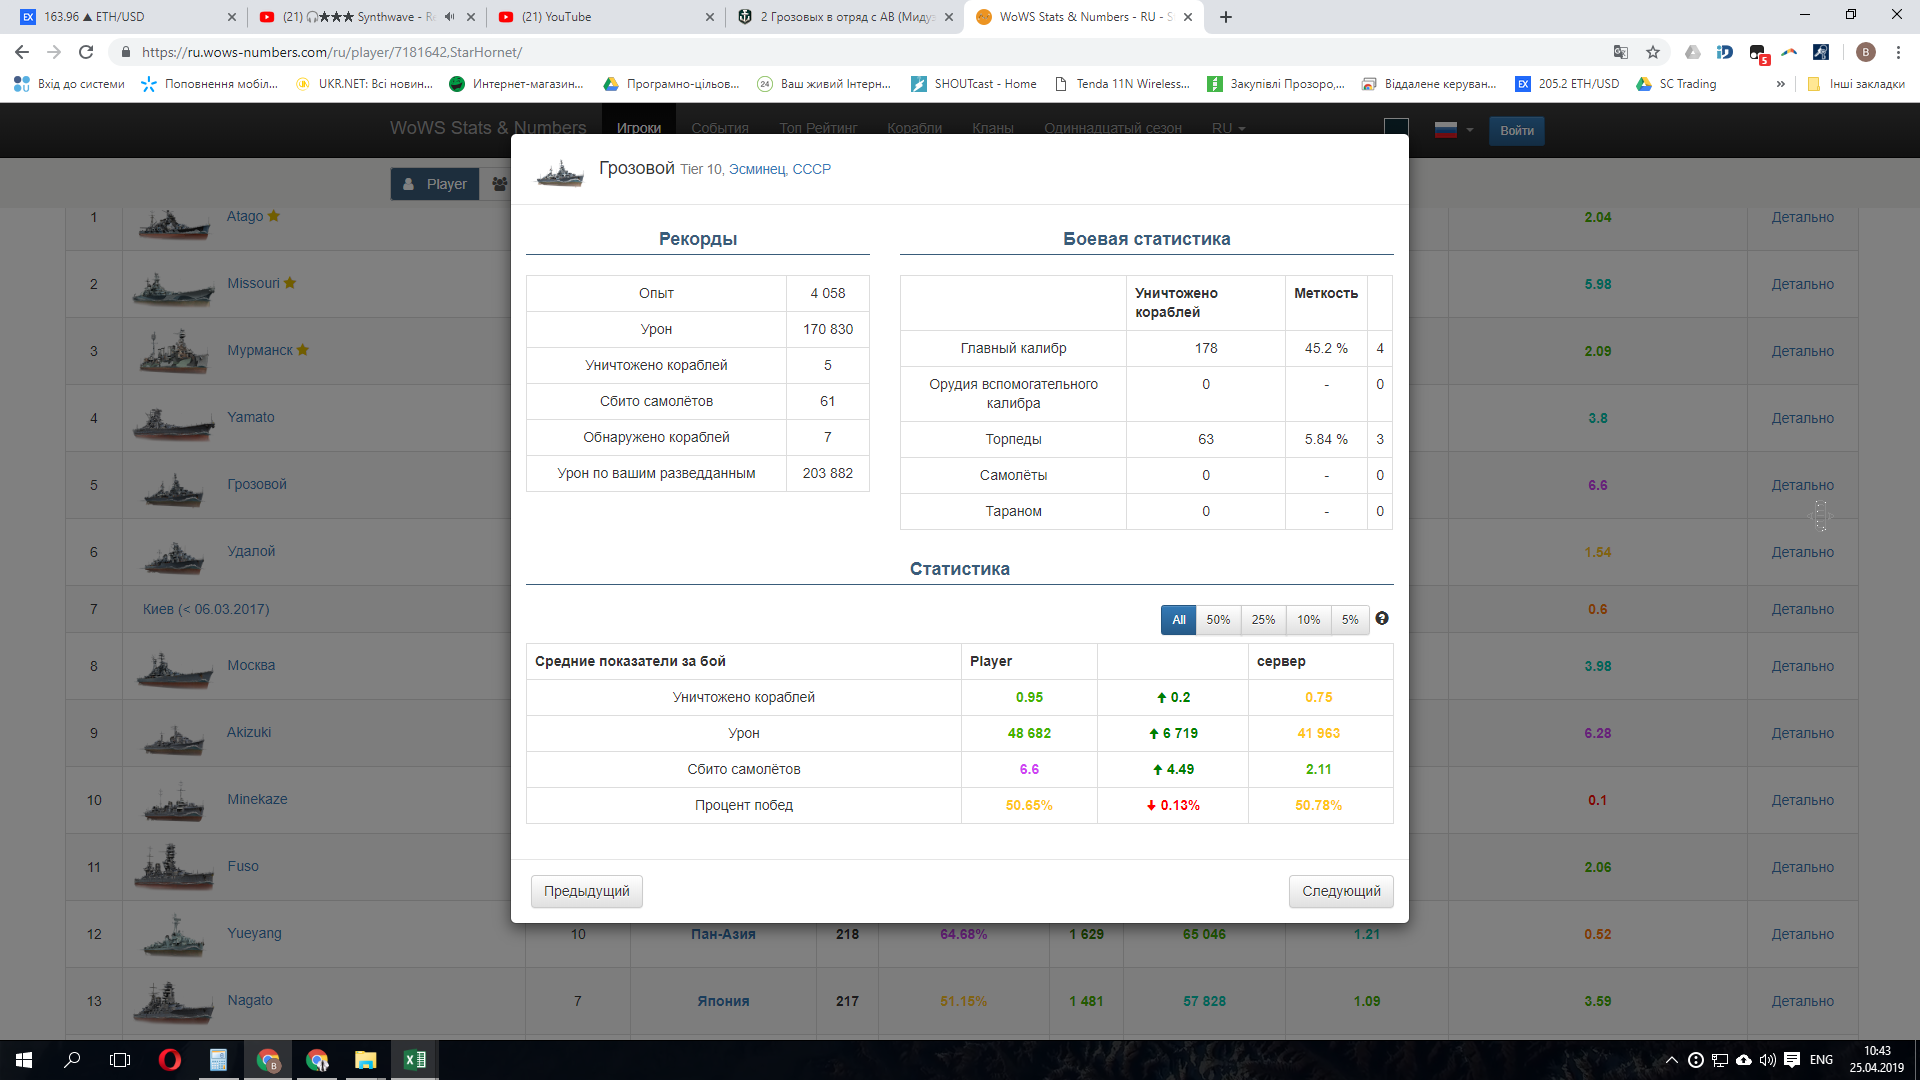Open Игроки navigation menu item

(x=639, y=128)
